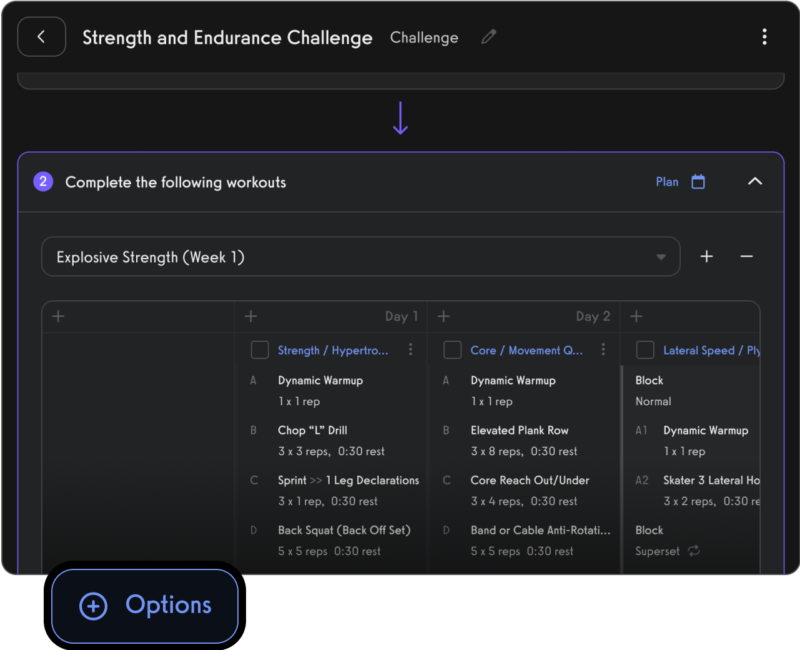Click the back arrow icon
The width and height of the screenshot is (800, 650).
41,36
